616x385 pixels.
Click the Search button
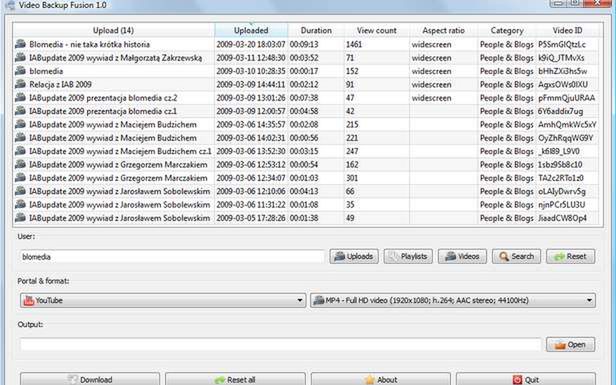[516, 257]
